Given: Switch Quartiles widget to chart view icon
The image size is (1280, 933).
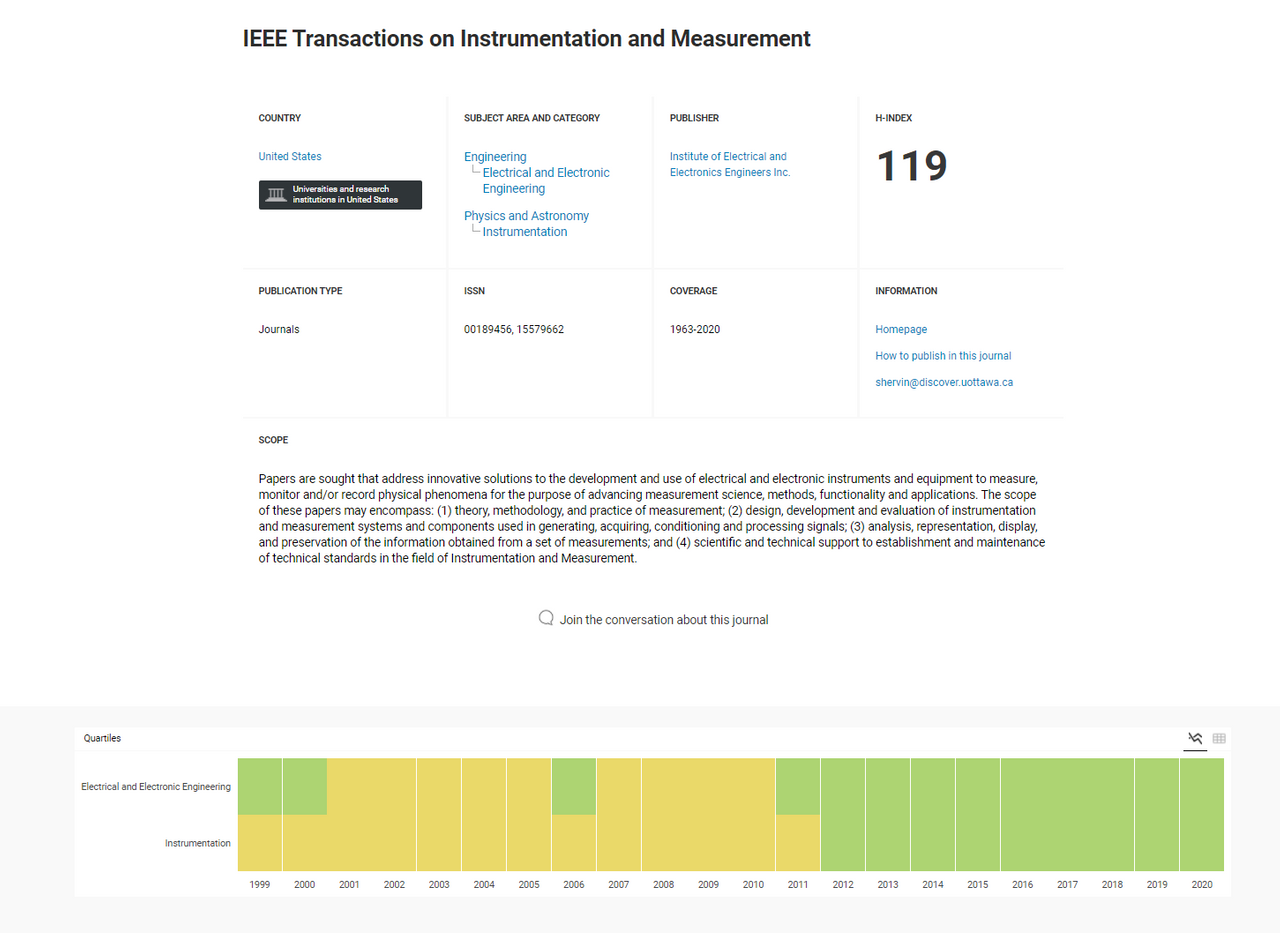Looking at the screenshot, I should [x=1195, y=739].
